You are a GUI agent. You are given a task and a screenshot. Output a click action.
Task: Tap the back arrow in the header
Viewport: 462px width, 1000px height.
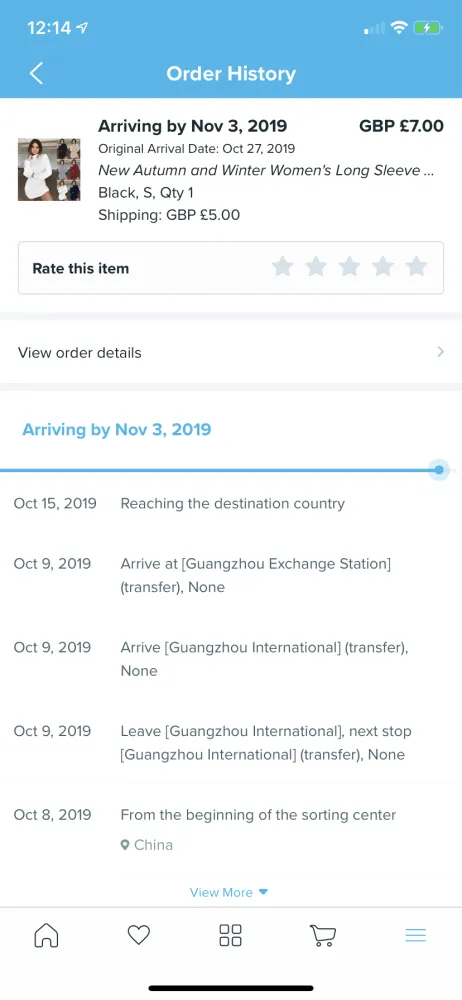point(36,73)
